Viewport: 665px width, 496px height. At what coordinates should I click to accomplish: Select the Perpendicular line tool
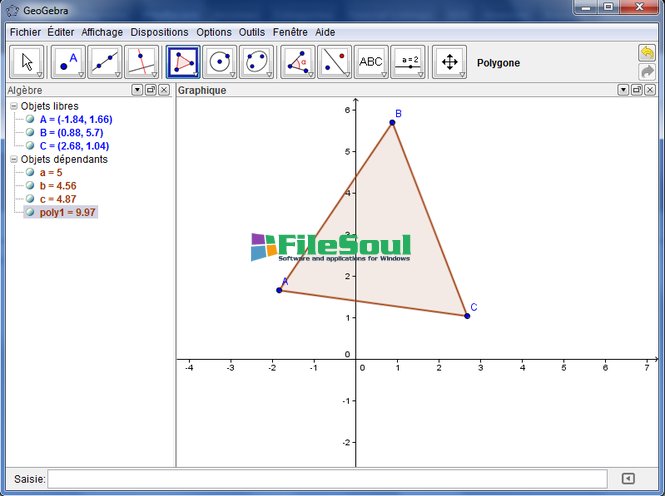pyautogui.click(x=142, y=62)
